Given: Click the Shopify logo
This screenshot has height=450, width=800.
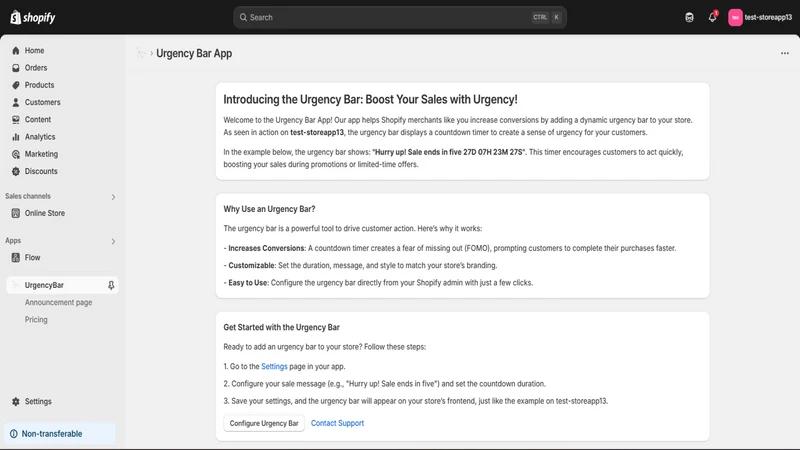Looking at the screenshot, I should point(33,17).
